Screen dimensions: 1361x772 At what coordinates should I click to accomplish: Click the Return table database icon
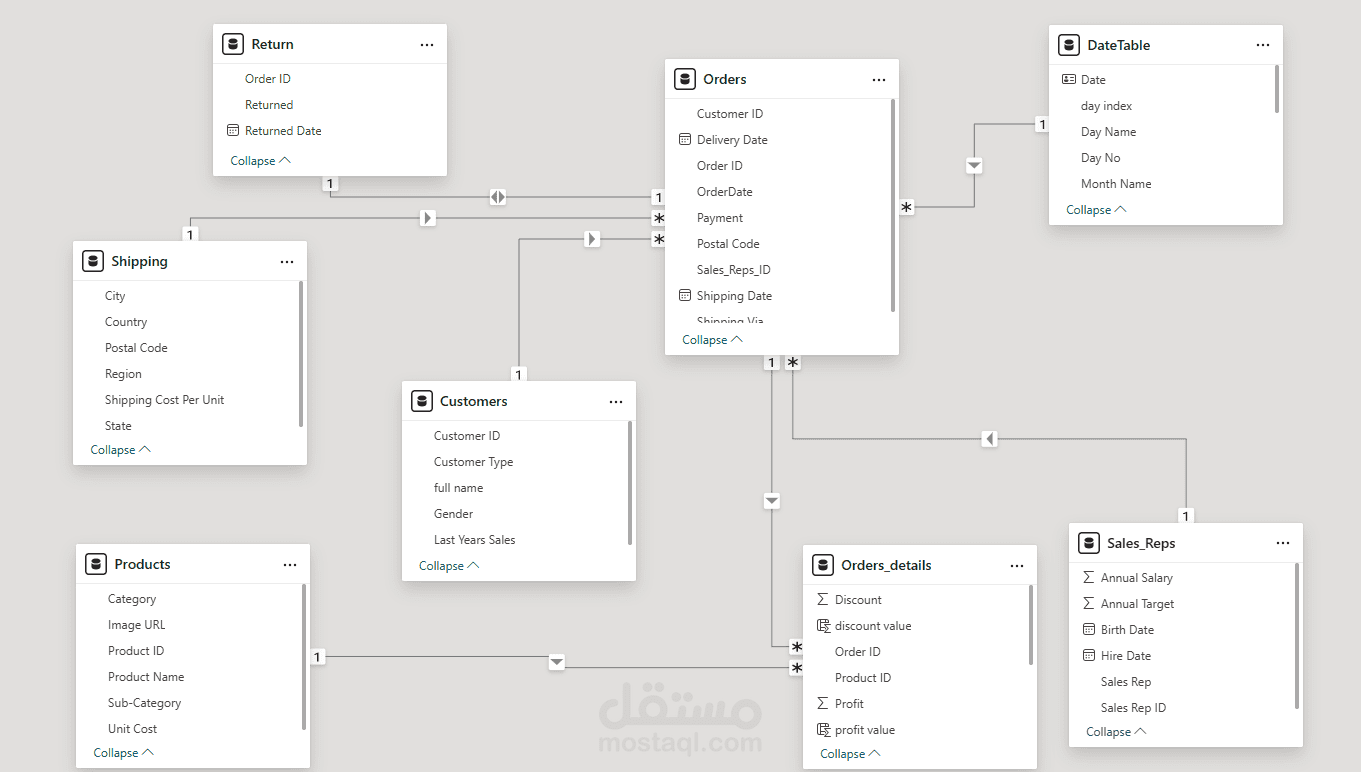(x=233, y=44)
